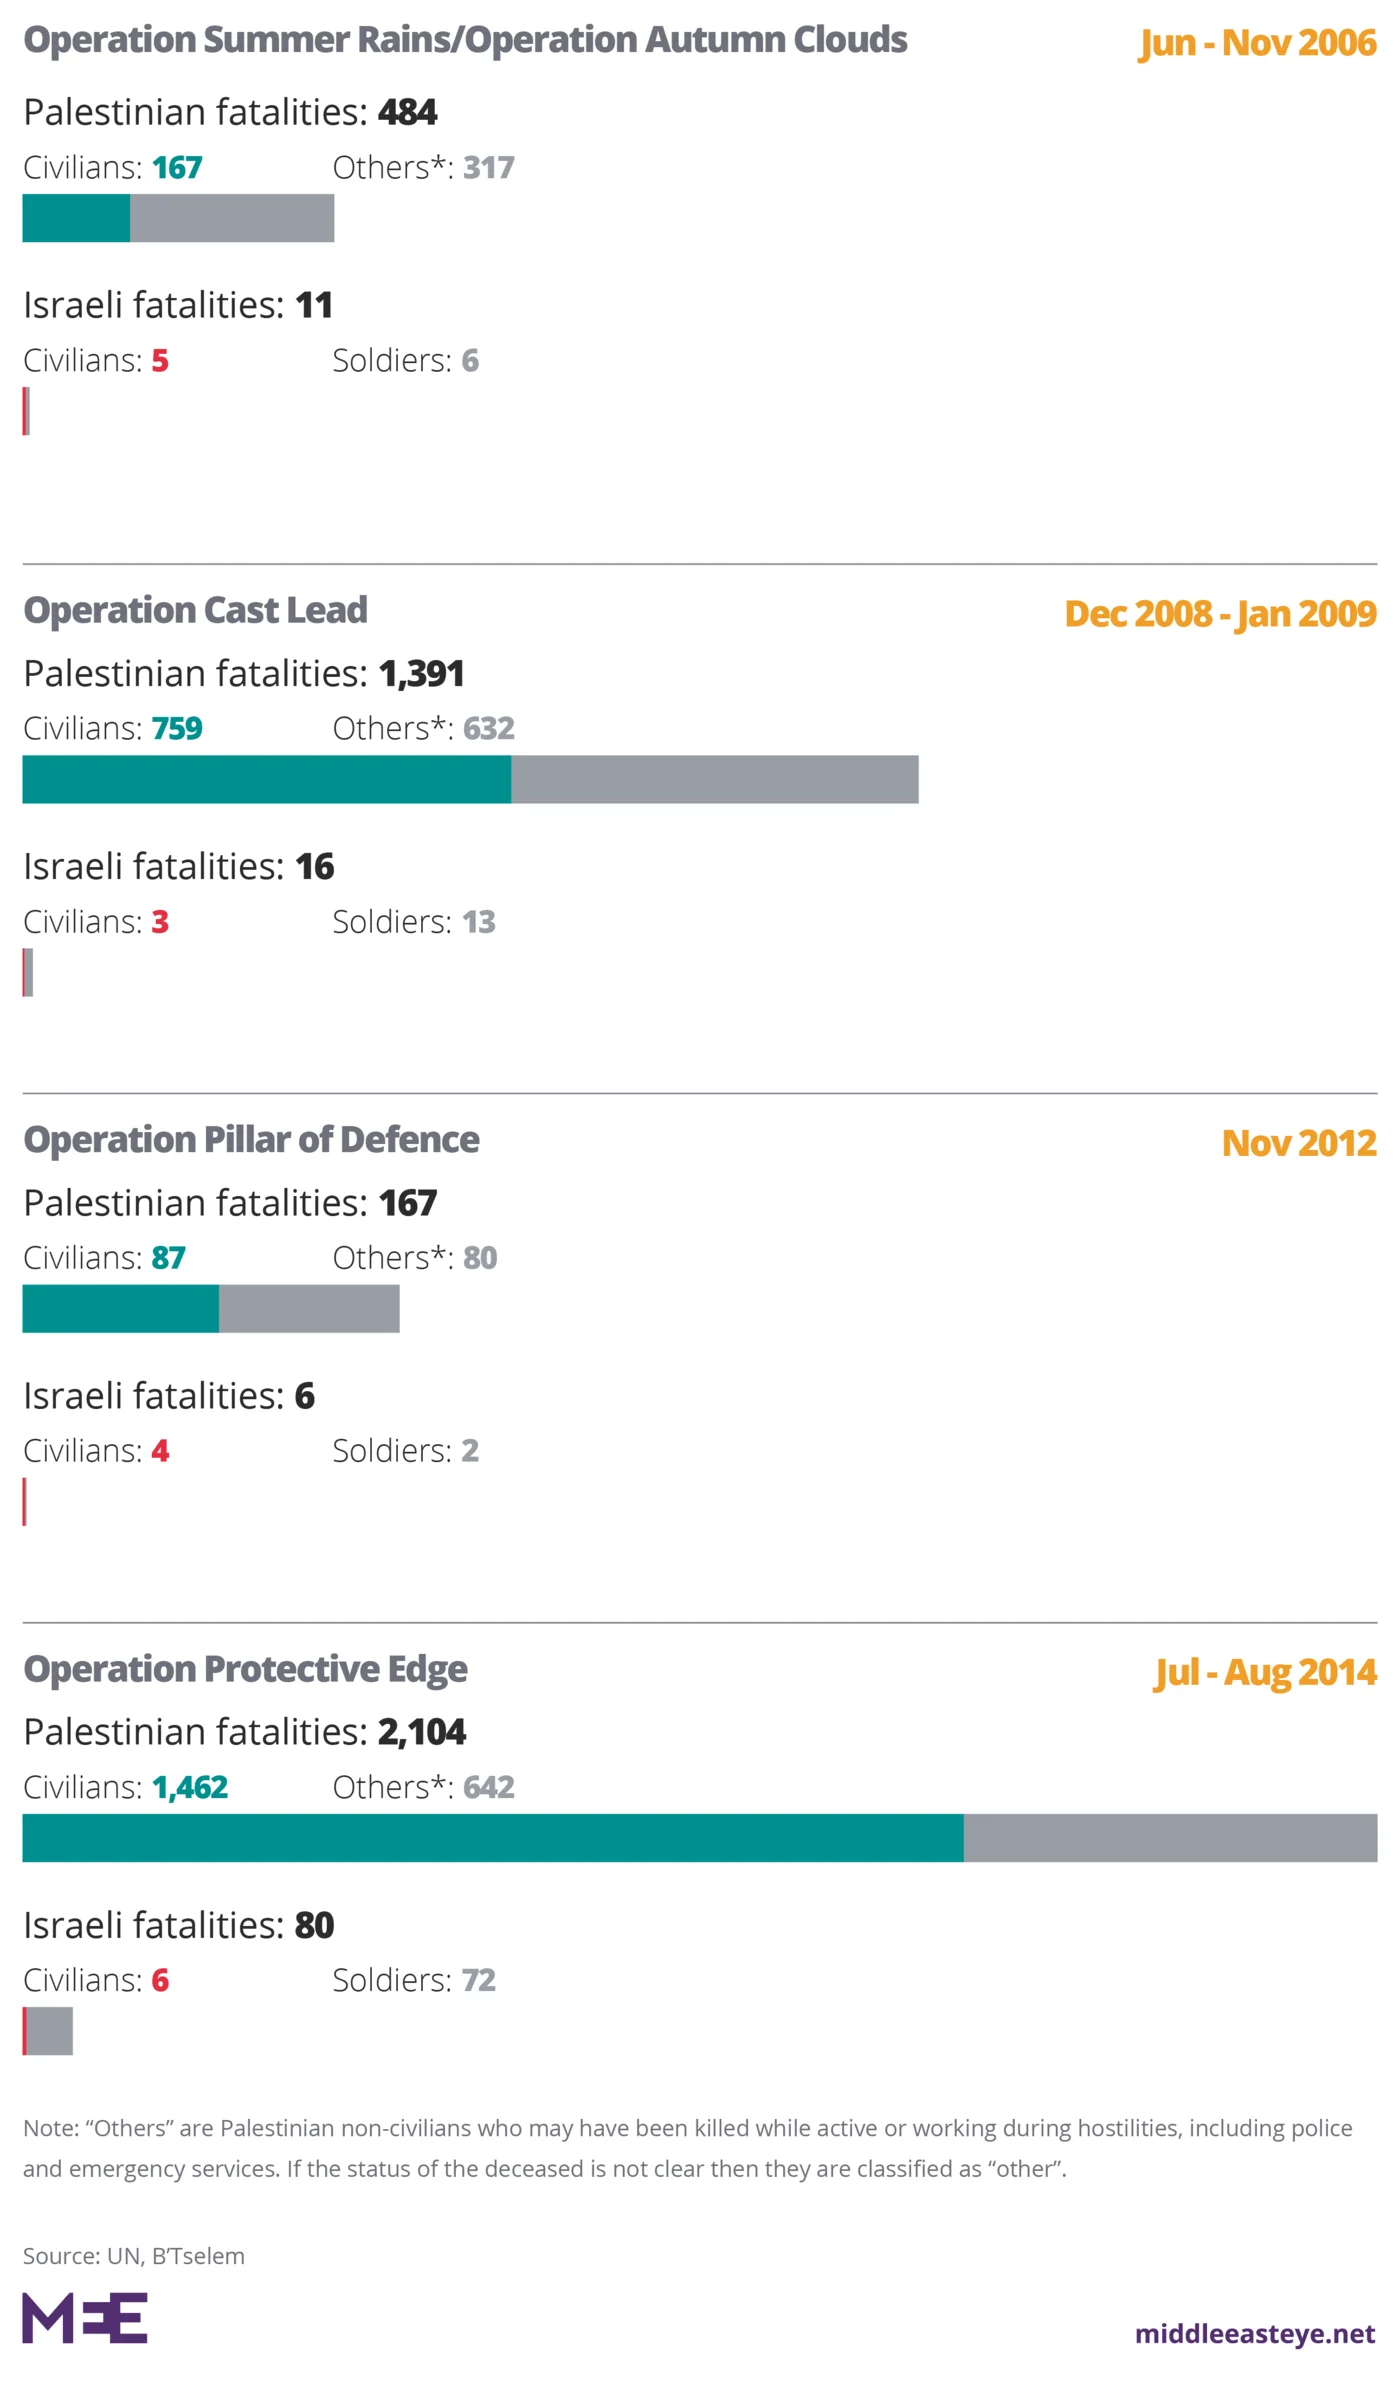Click the teal civilians bar for Pillar of Defence
This screenshot has width=1400, height=2385.
121,1308
